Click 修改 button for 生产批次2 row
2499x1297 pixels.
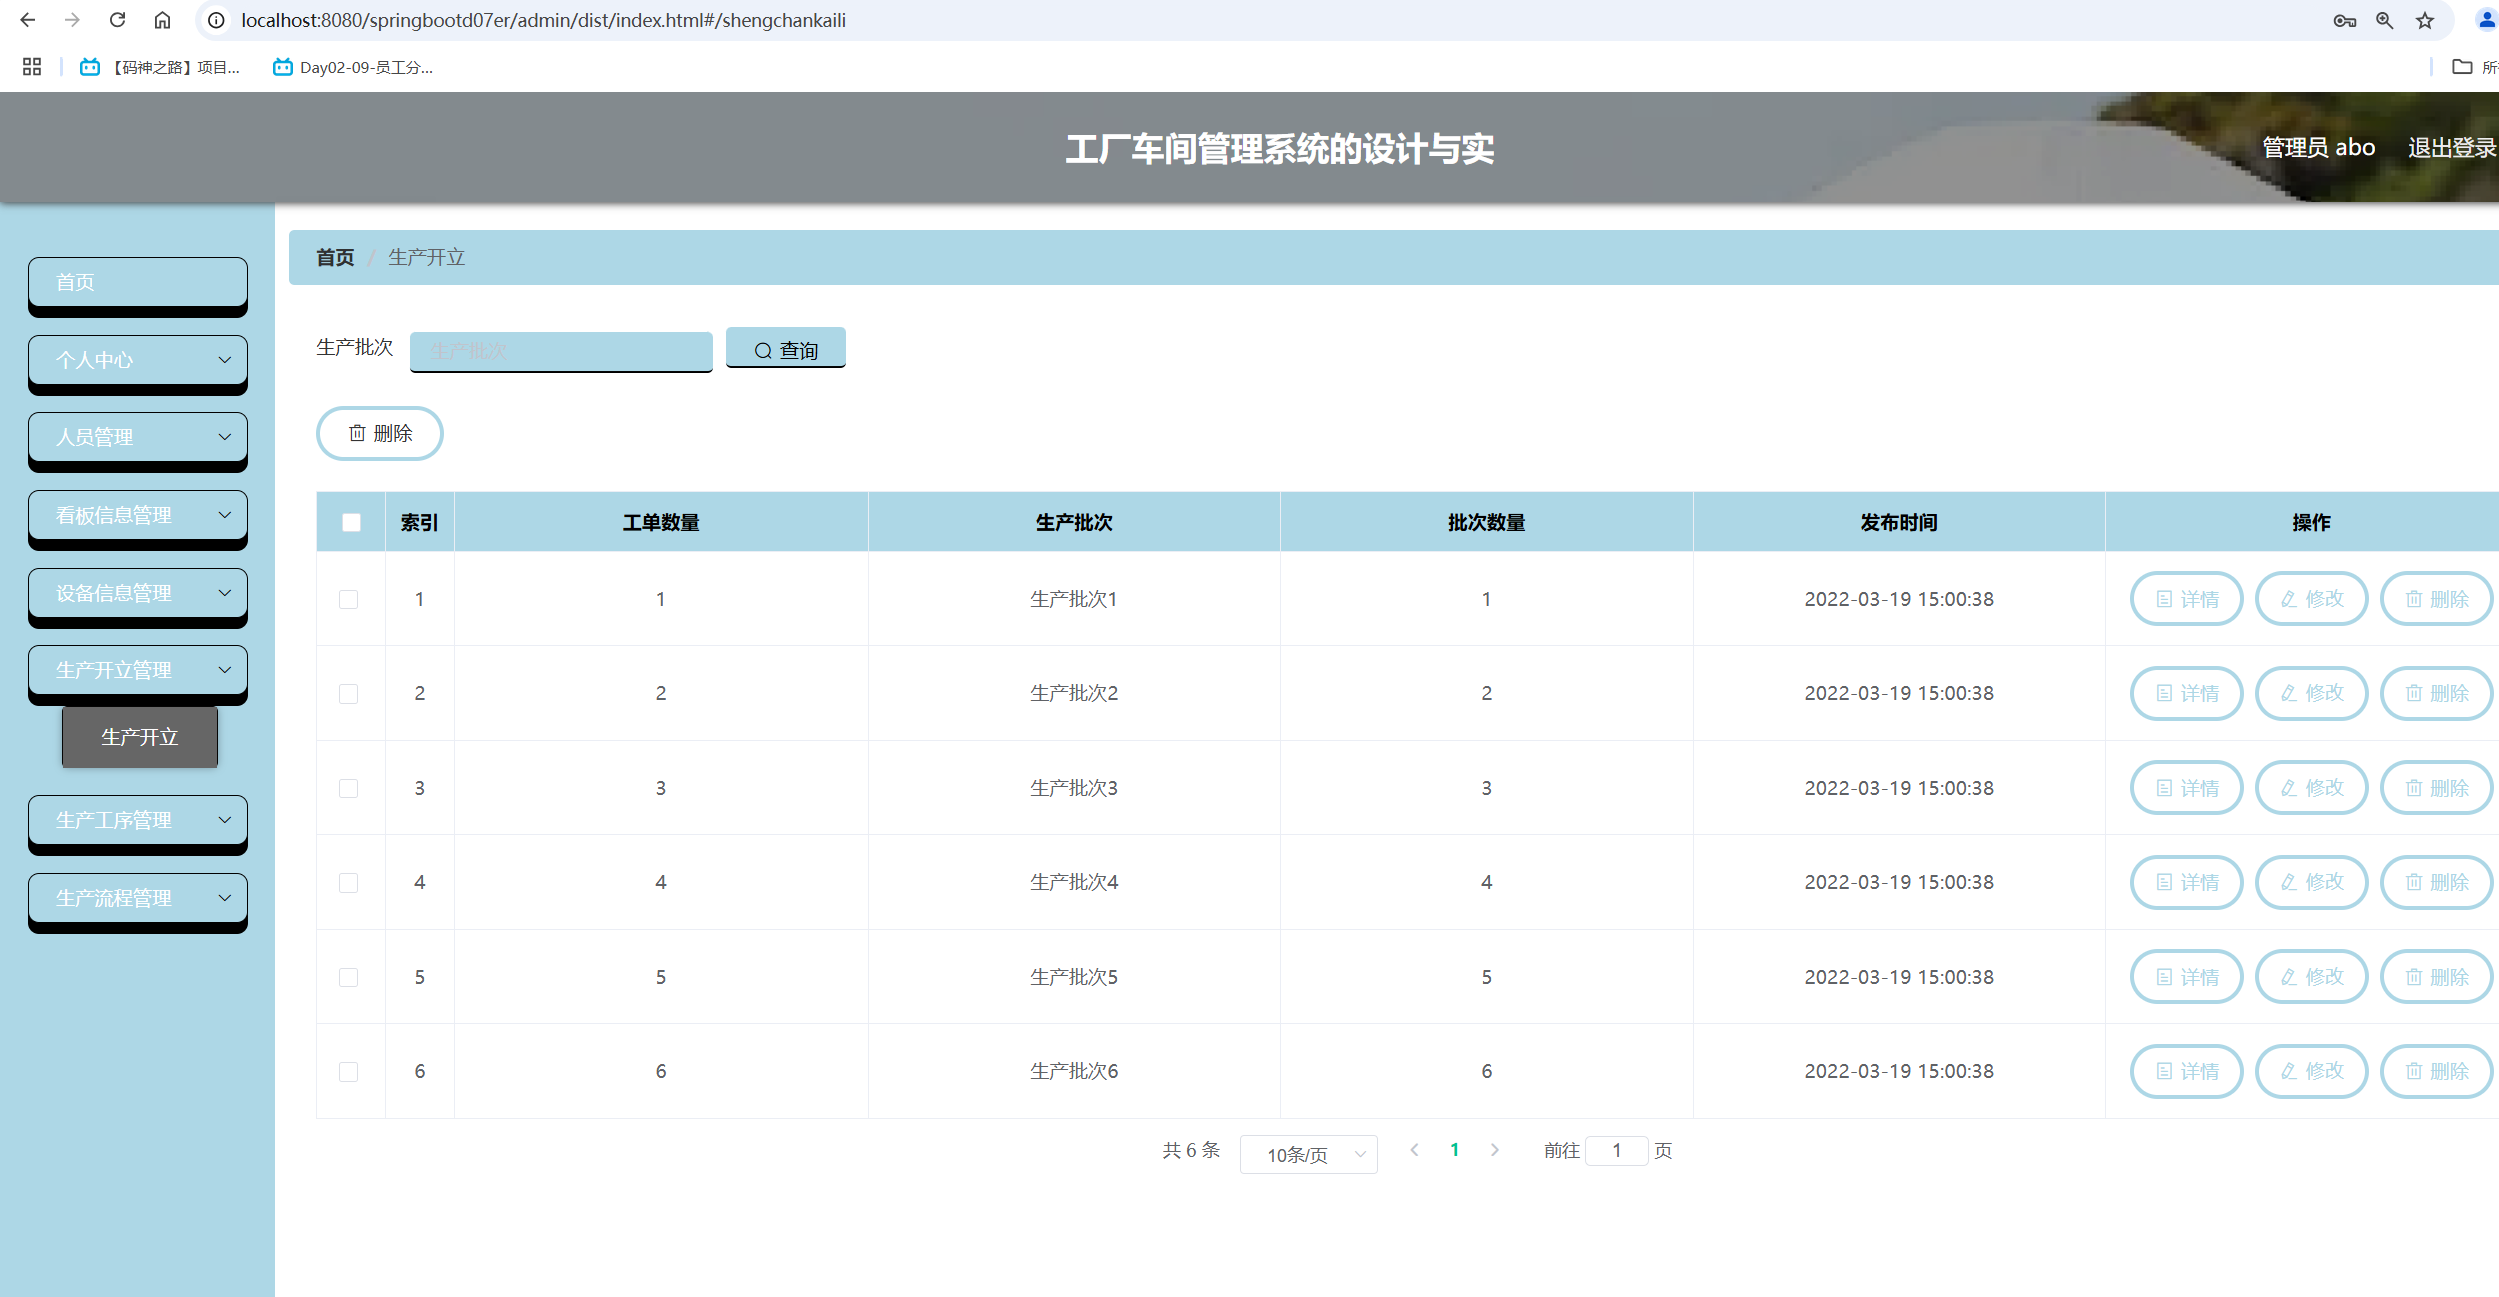[x=2311, y=693]
